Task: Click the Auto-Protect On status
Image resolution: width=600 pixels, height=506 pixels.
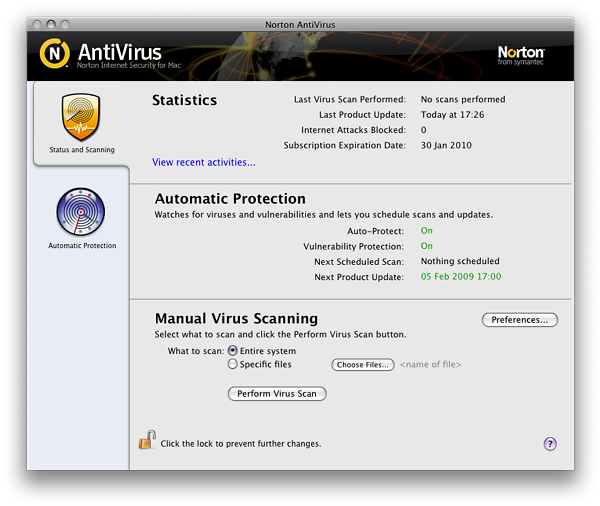Action: point(427,231)
